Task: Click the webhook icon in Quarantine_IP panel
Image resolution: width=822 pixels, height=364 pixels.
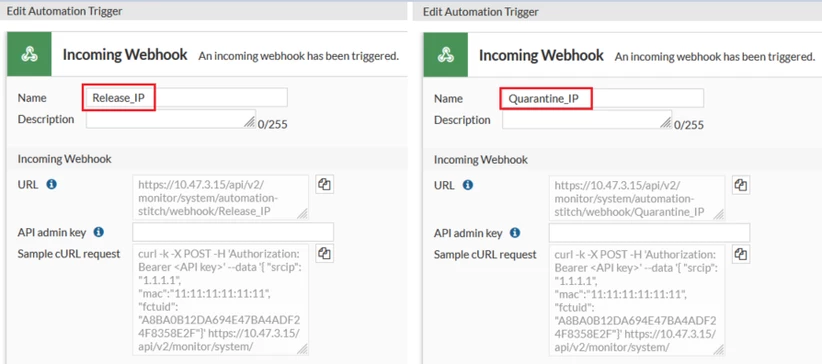Action: 446,54
